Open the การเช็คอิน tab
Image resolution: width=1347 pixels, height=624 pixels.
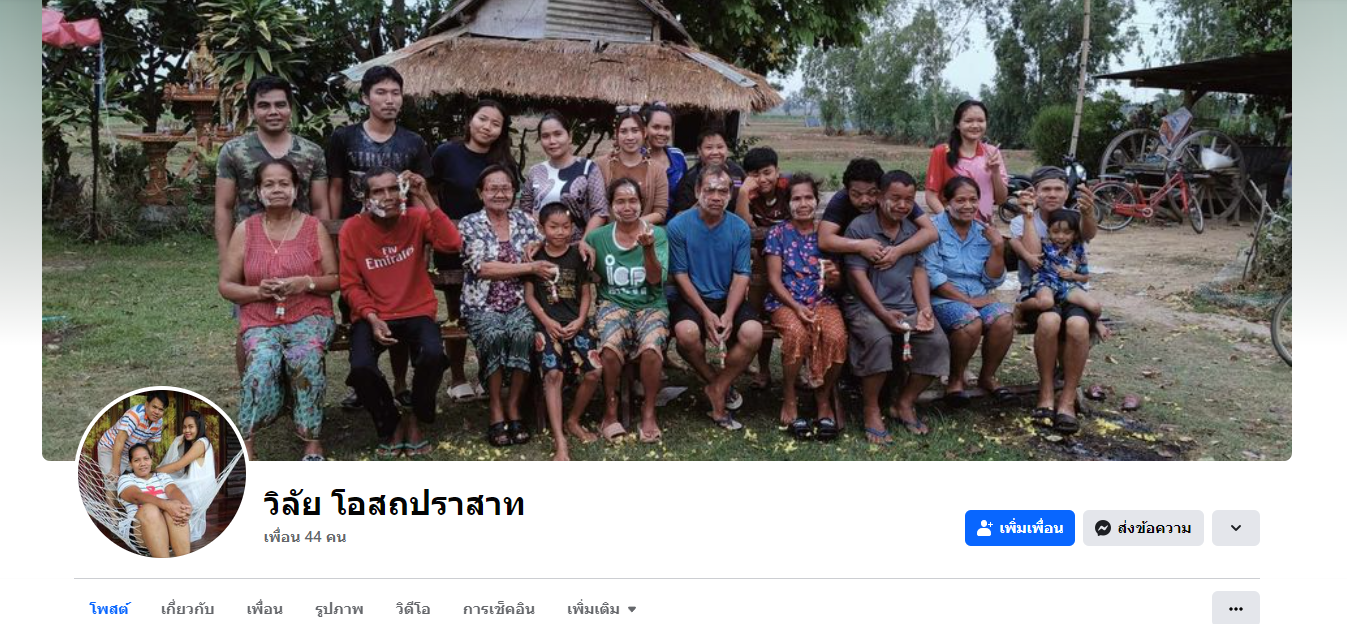point(499,608)
